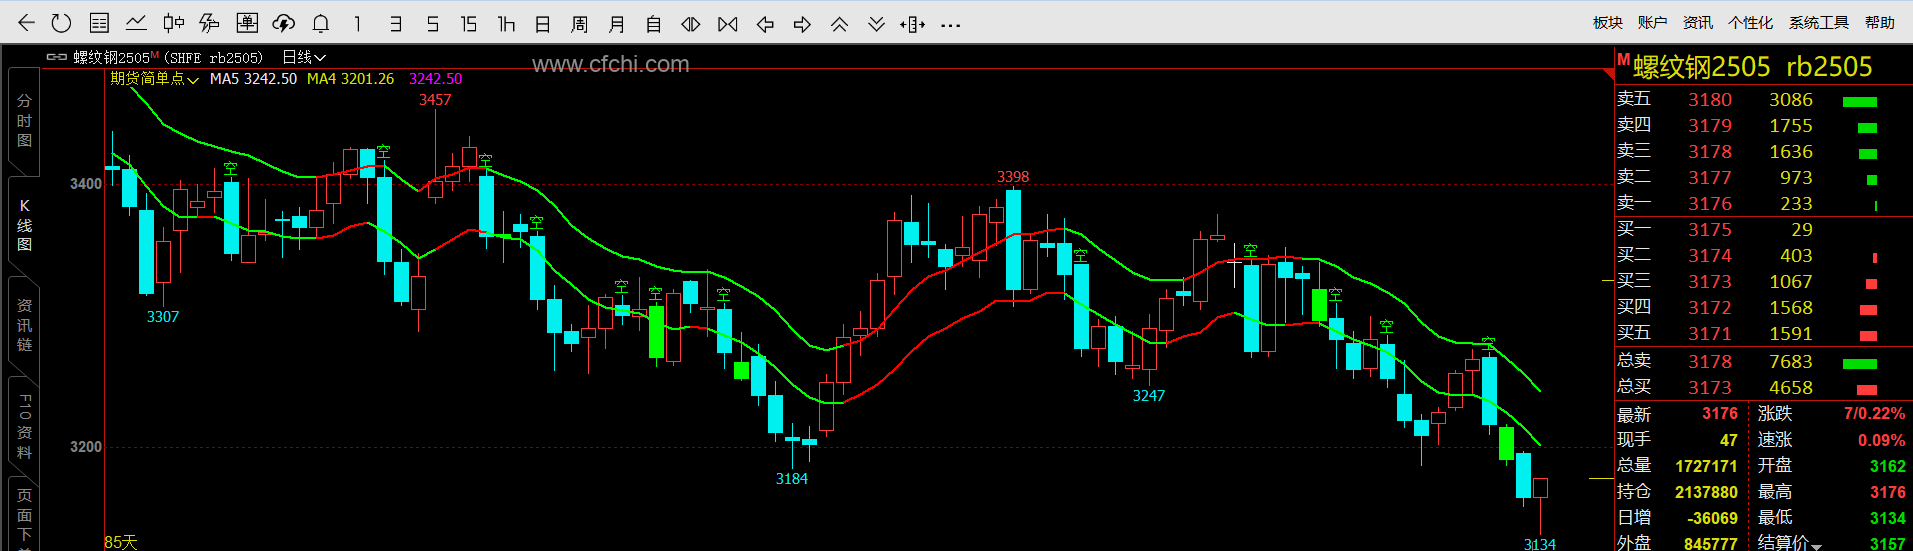Switch to monthly 月 period

pyautogui.click(x=617, y=23)
